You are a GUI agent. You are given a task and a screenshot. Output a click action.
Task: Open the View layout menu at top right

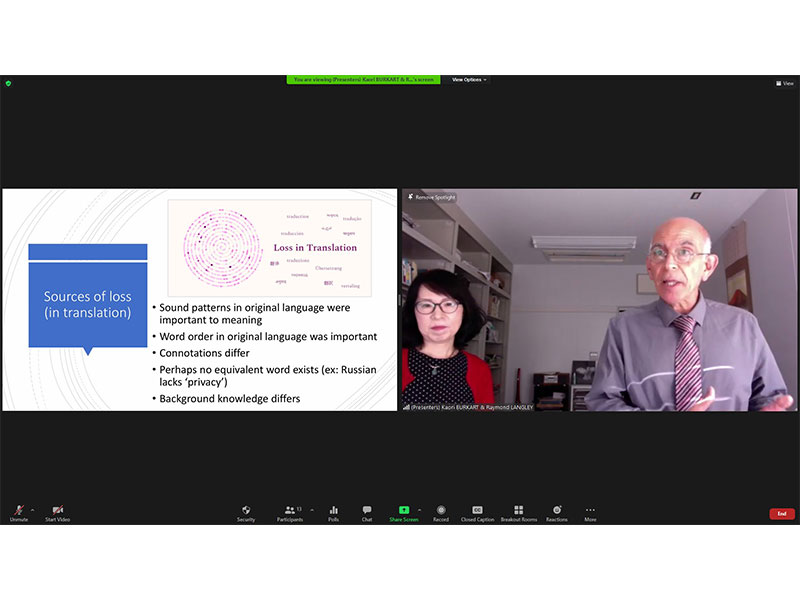pyautogui.click(x=785, y=83)
